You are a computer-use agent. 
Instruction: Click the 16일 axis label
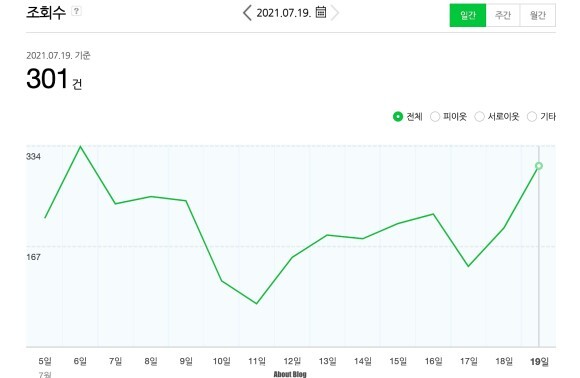434,361
